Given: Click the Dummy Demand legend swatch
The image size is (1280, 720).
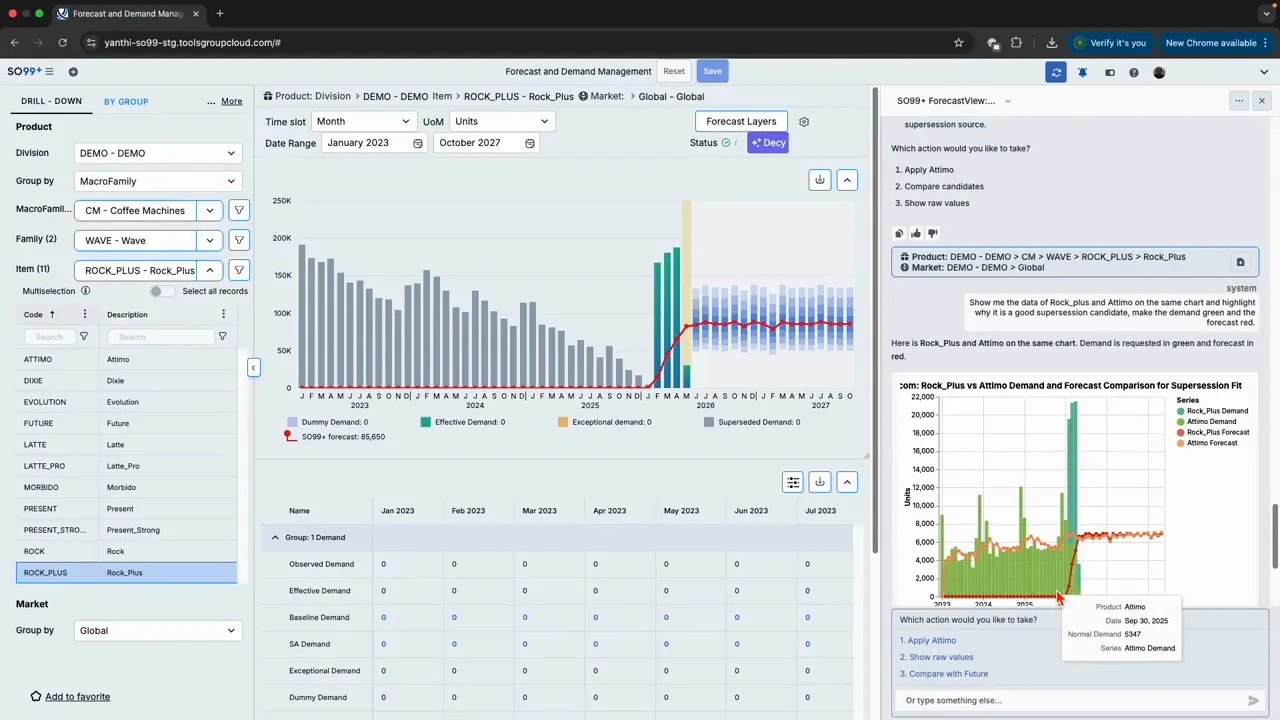Looking at the screenshot, I should [x=292, y=422].
